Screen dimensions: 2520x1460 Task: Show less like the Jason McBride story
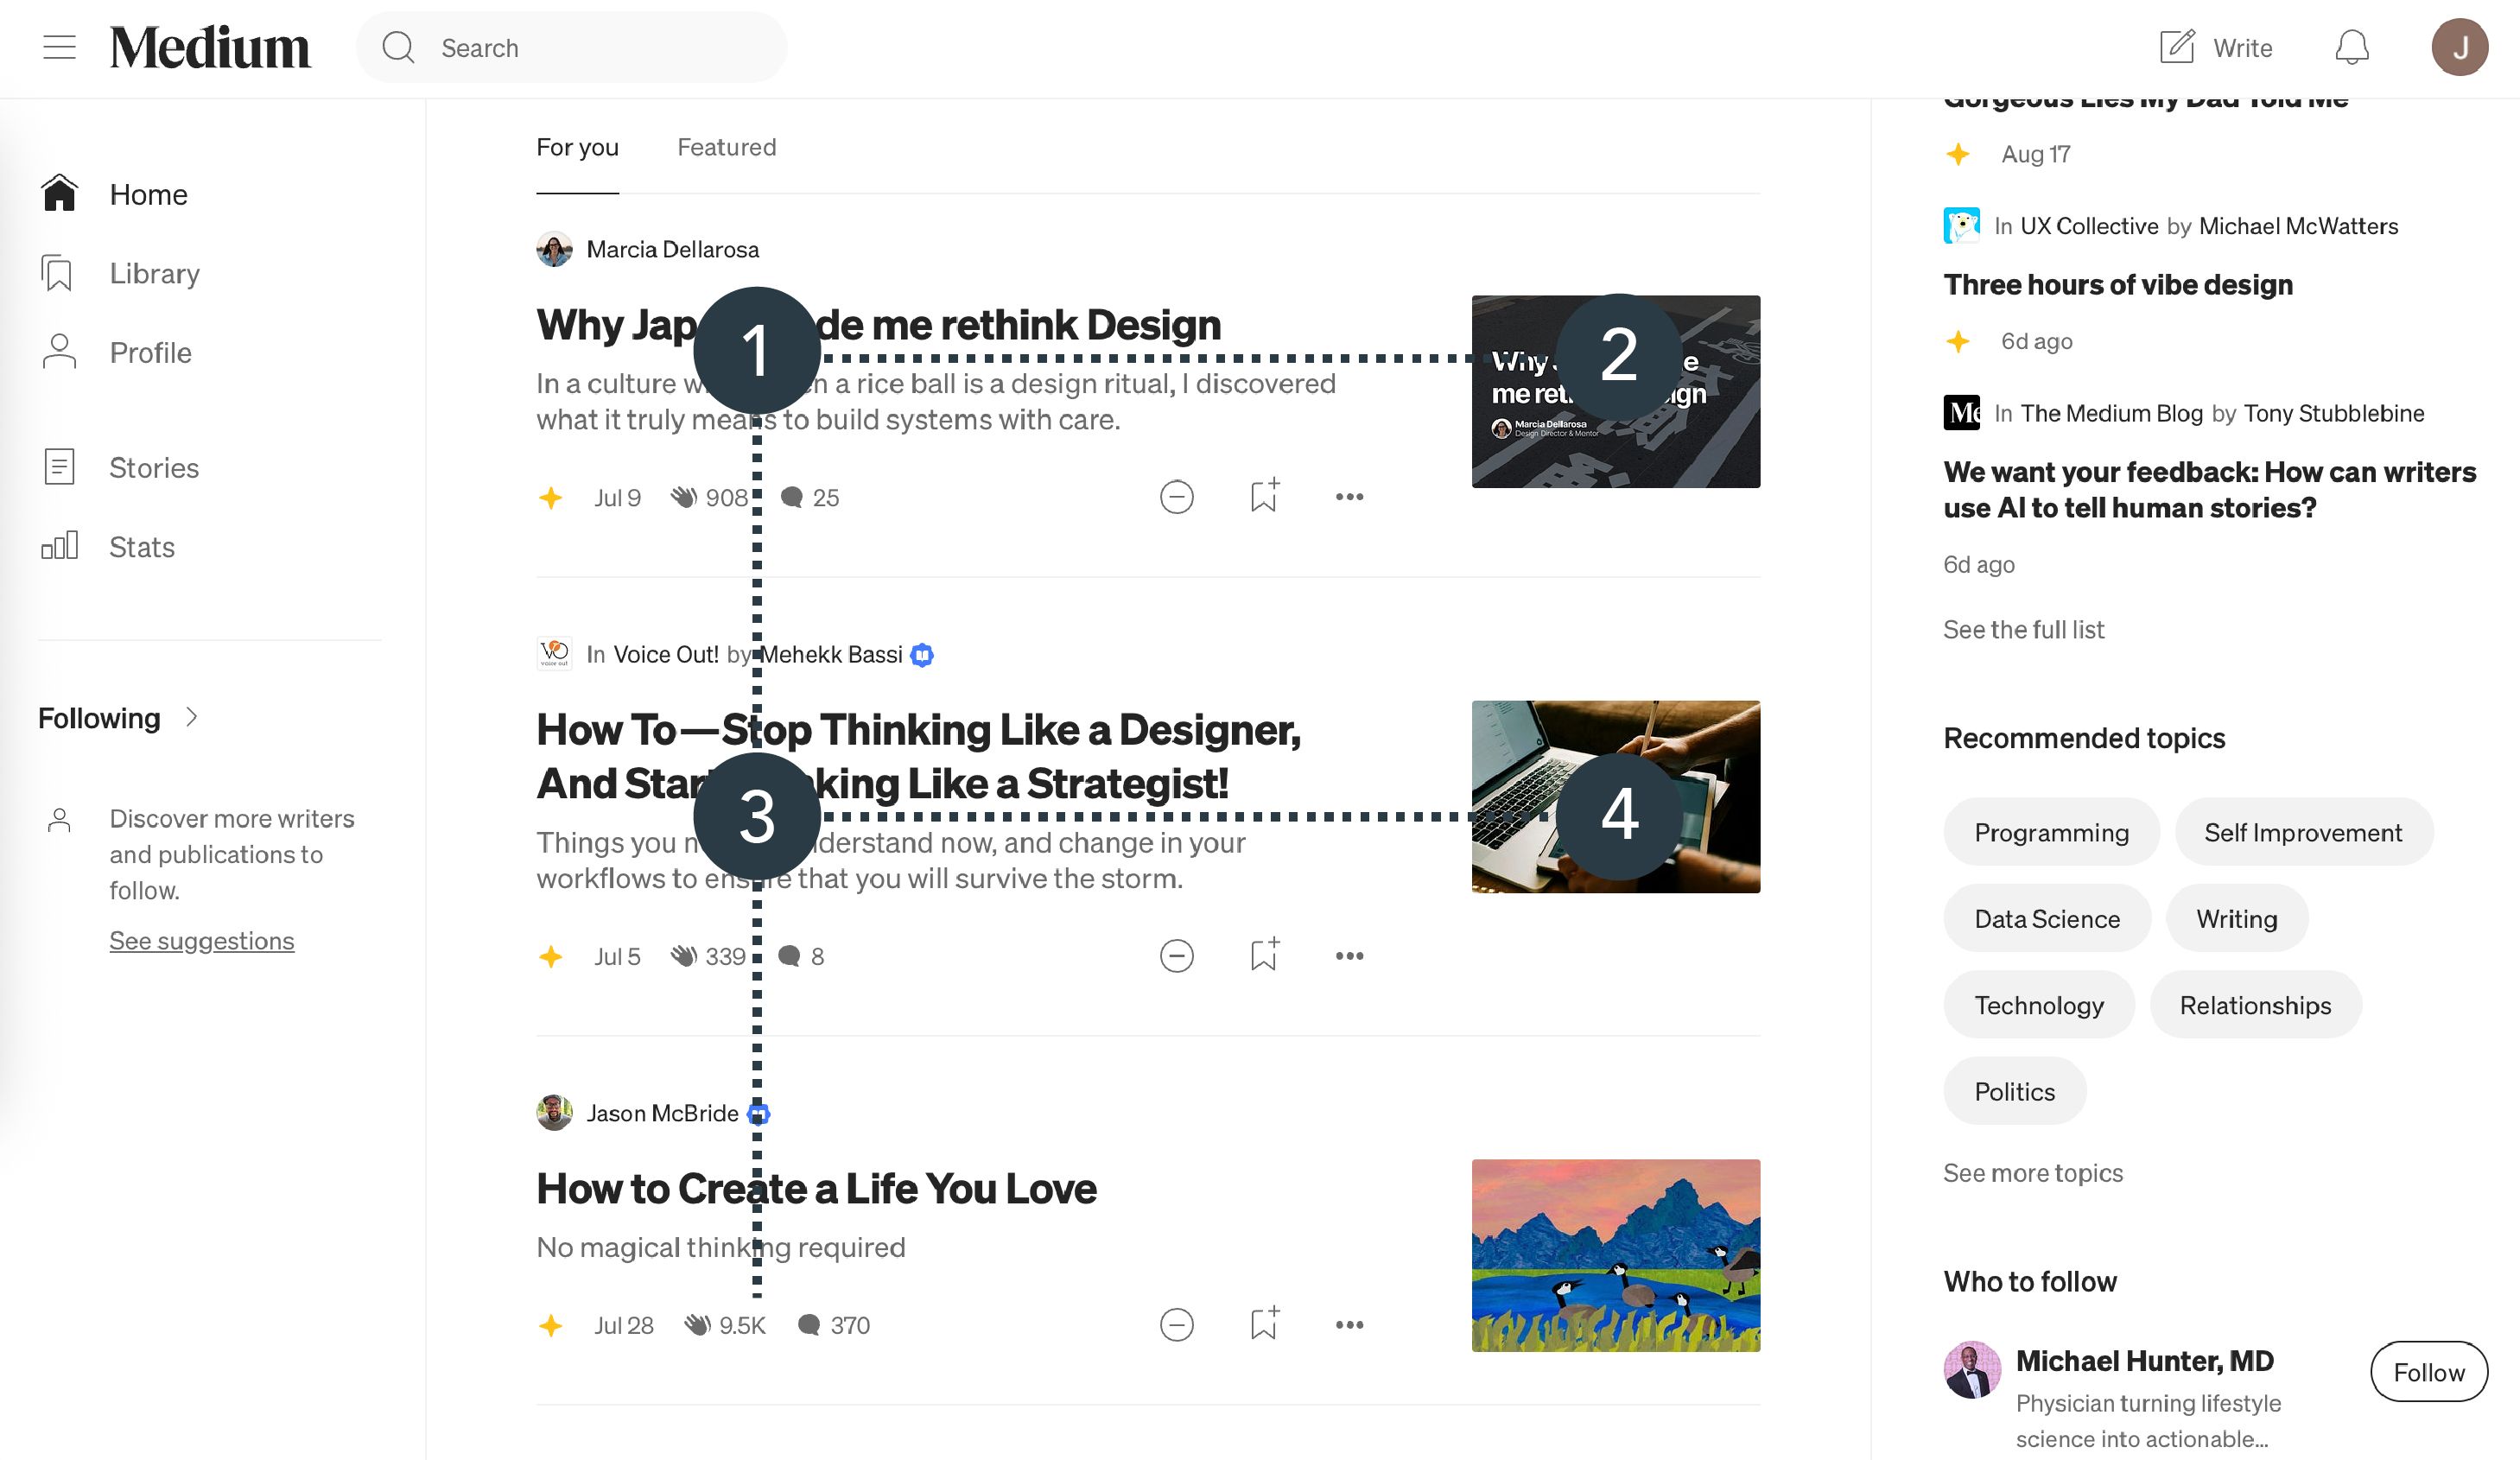coord(1176,1325)
